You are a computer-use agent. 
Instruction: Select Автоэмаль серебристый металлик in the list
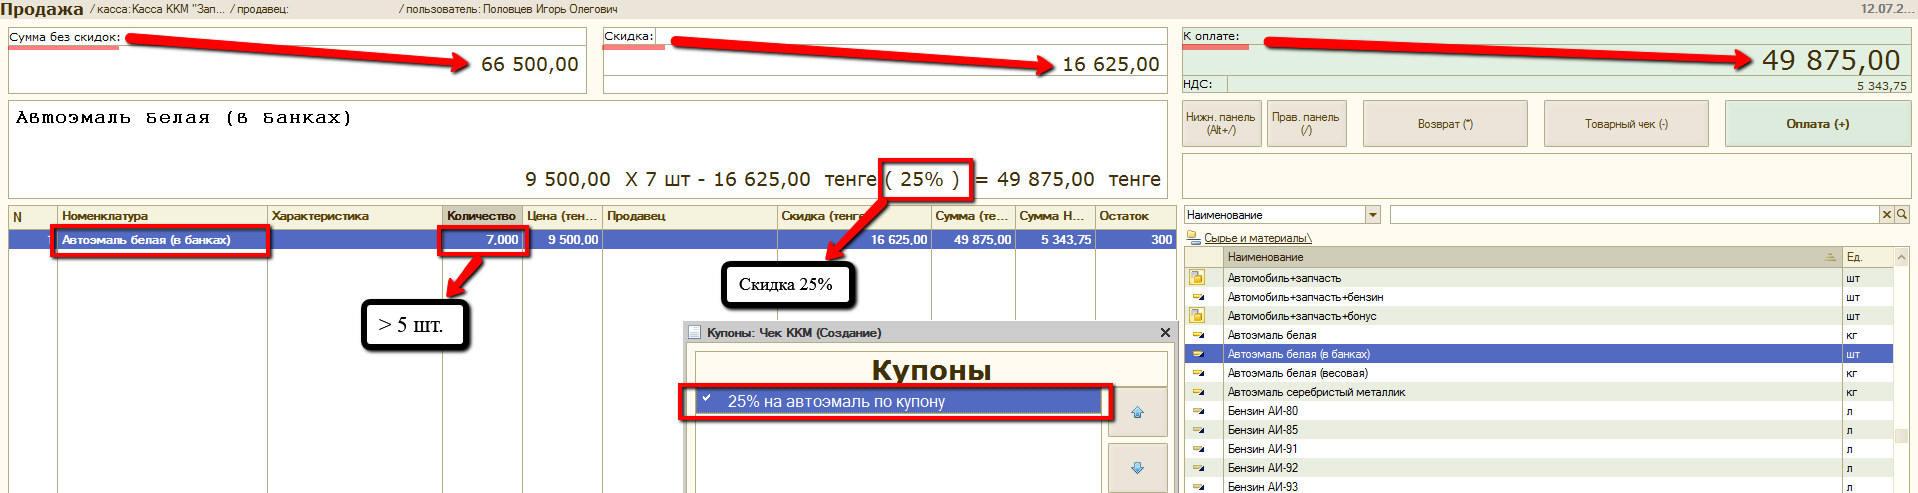(x=1316, y=392)
